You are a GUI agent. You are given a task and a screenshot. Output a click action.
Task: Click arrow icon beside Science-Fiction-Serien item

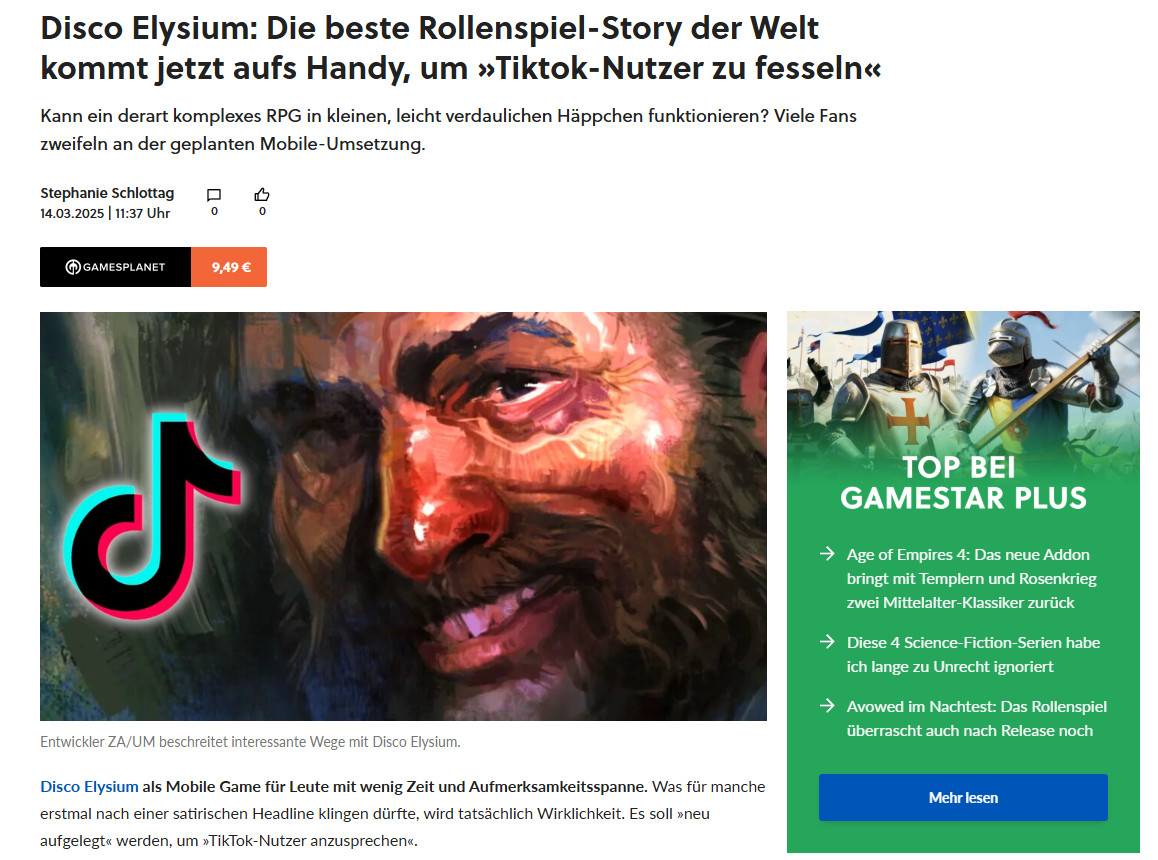coord(827,641)
